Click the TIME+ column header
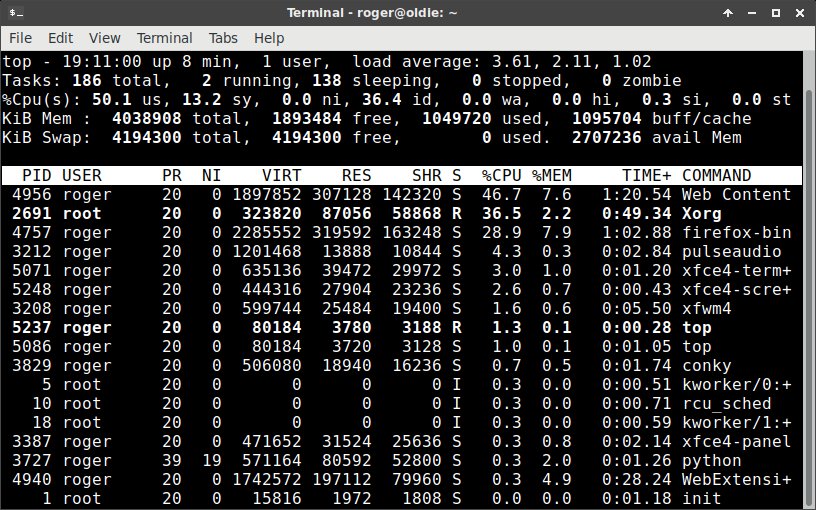Screen dimensions: 816x510 tap(647, 175)
